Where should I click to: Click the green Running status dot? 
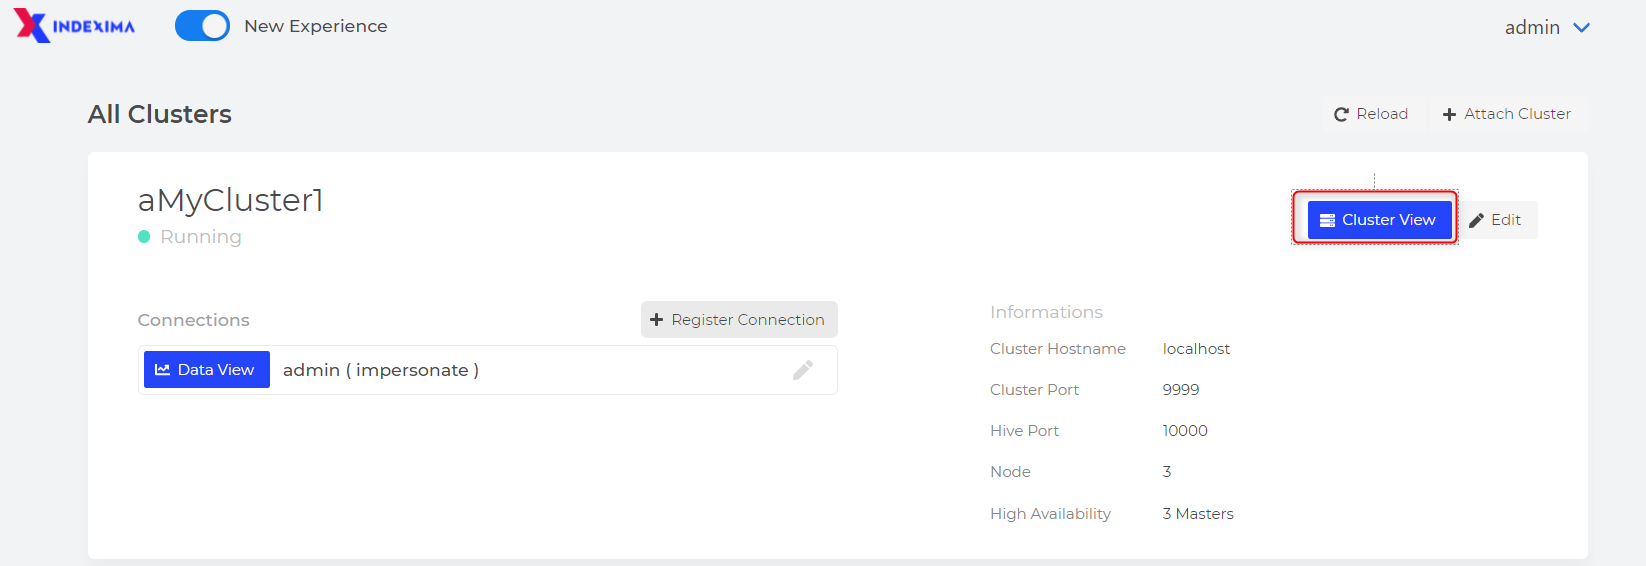[144, 237]
